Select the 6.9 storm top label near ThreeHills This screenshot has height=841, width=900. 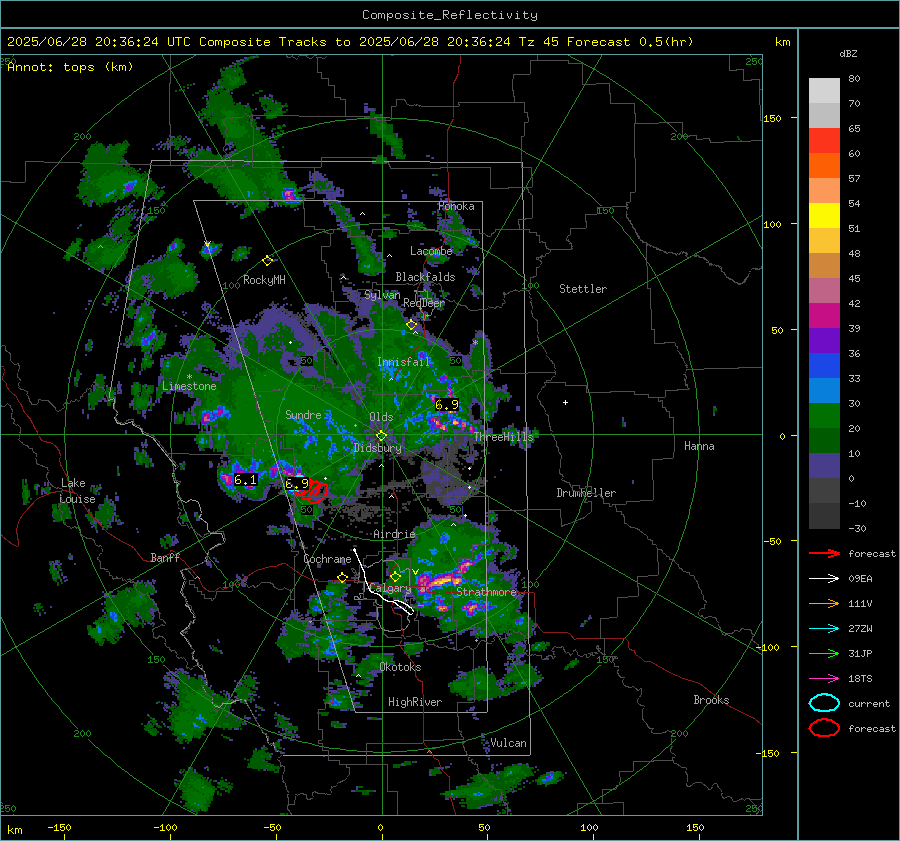click(x=447, y=405)
